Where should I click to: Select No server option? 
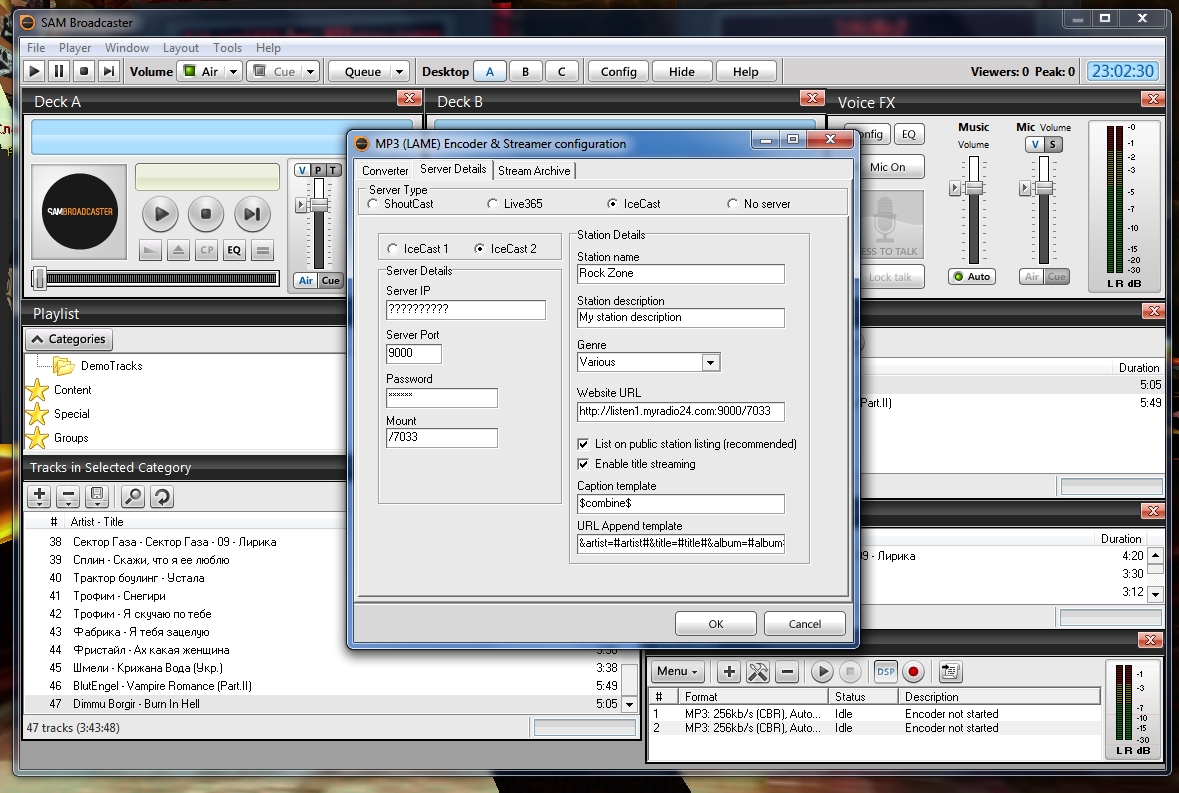pos(732,204)
